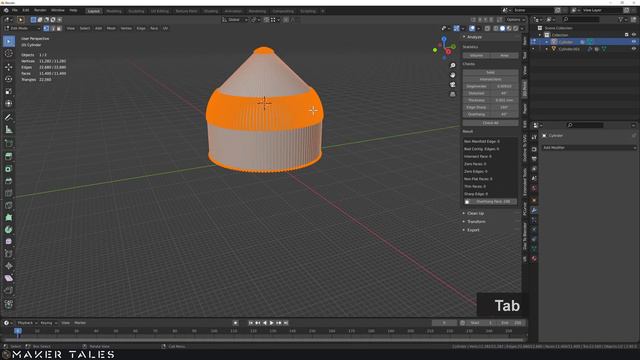Screen dimensions: 640x360
Task: Activate the Move tool
Action: tap(9, 67)
